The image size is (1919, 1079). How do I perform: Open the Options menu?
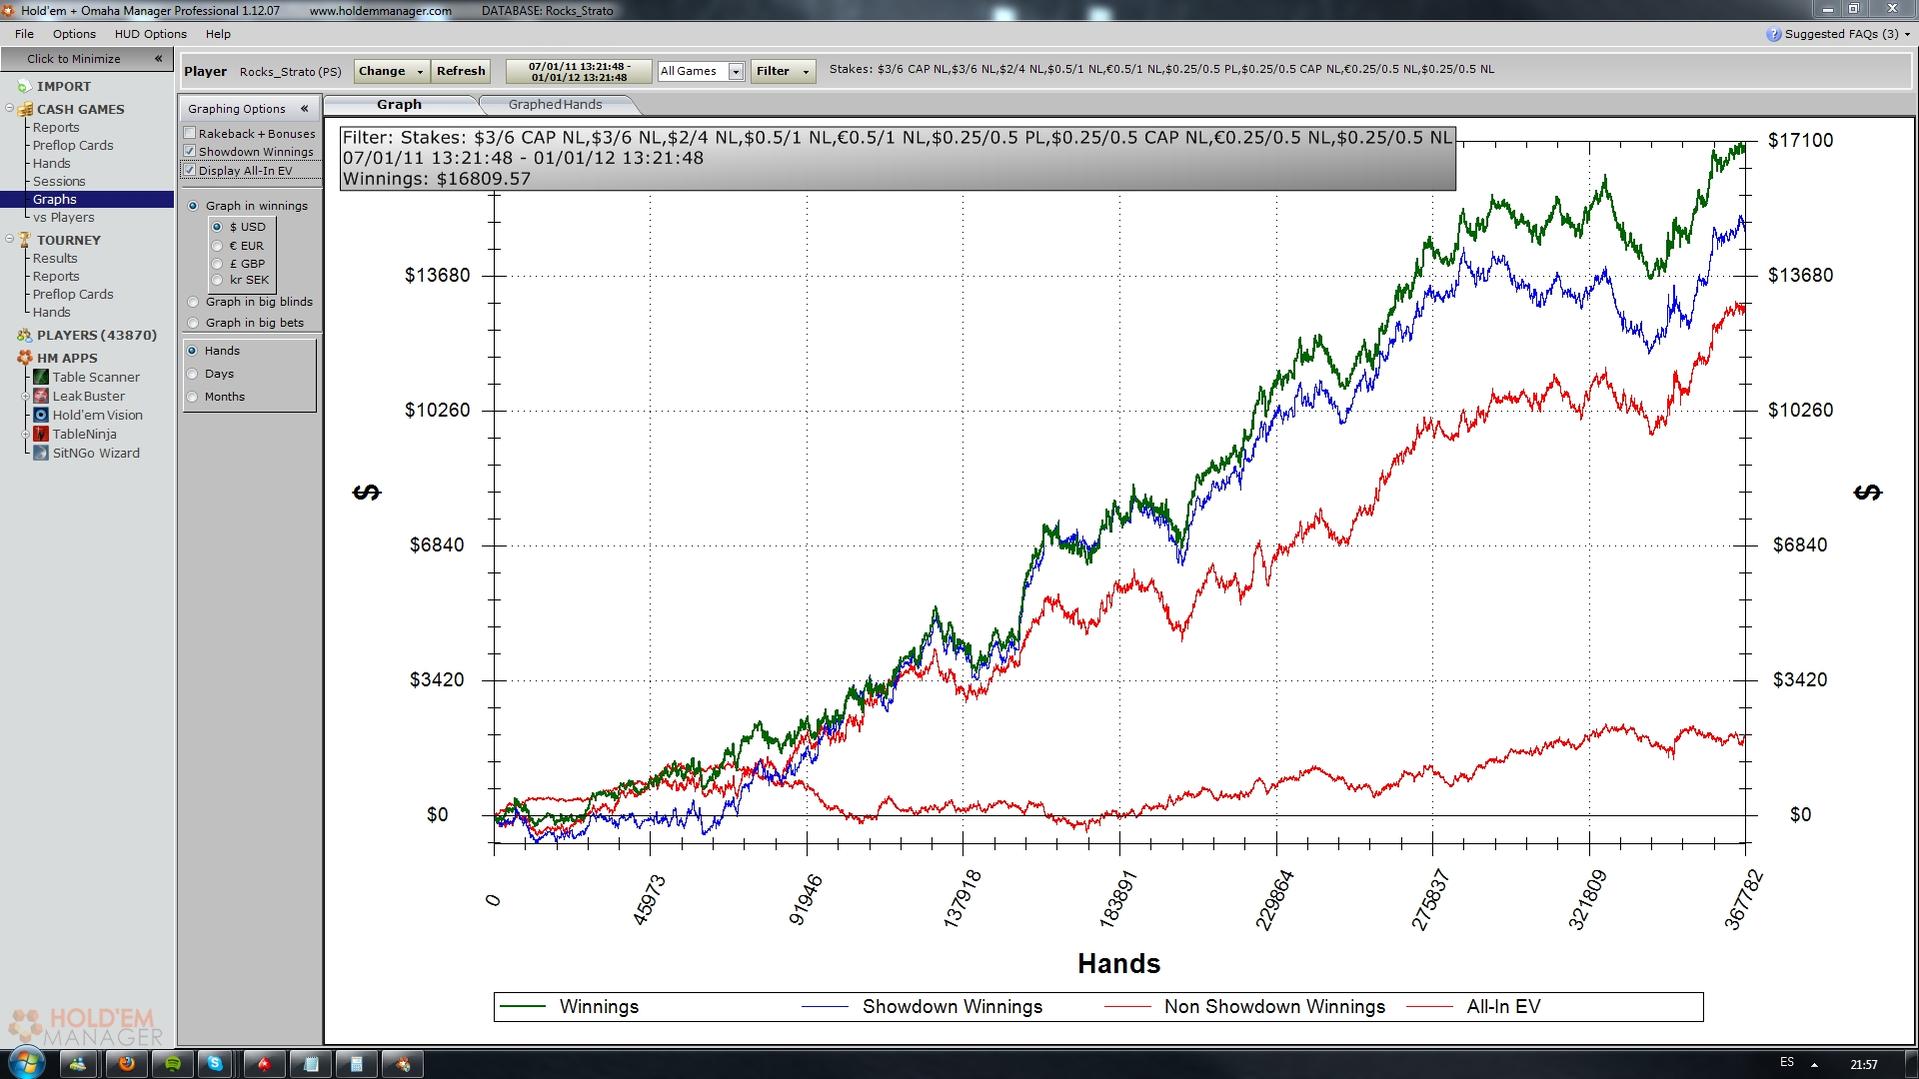point(74,34)
